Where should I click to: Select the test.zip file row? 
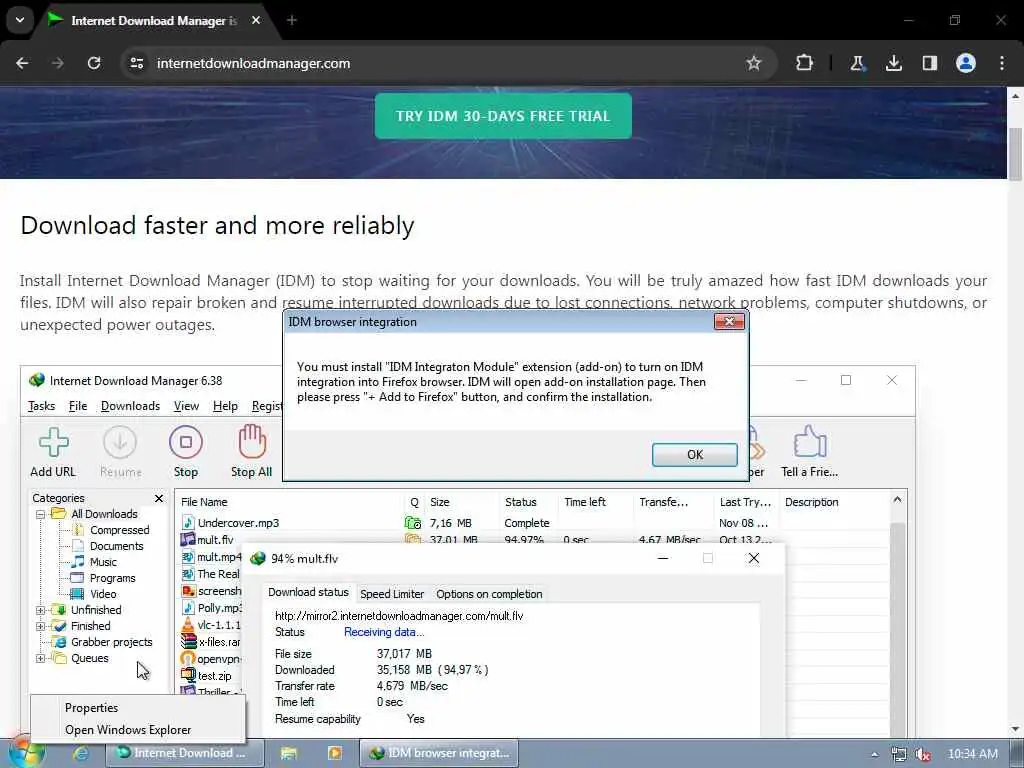(206, 676)
